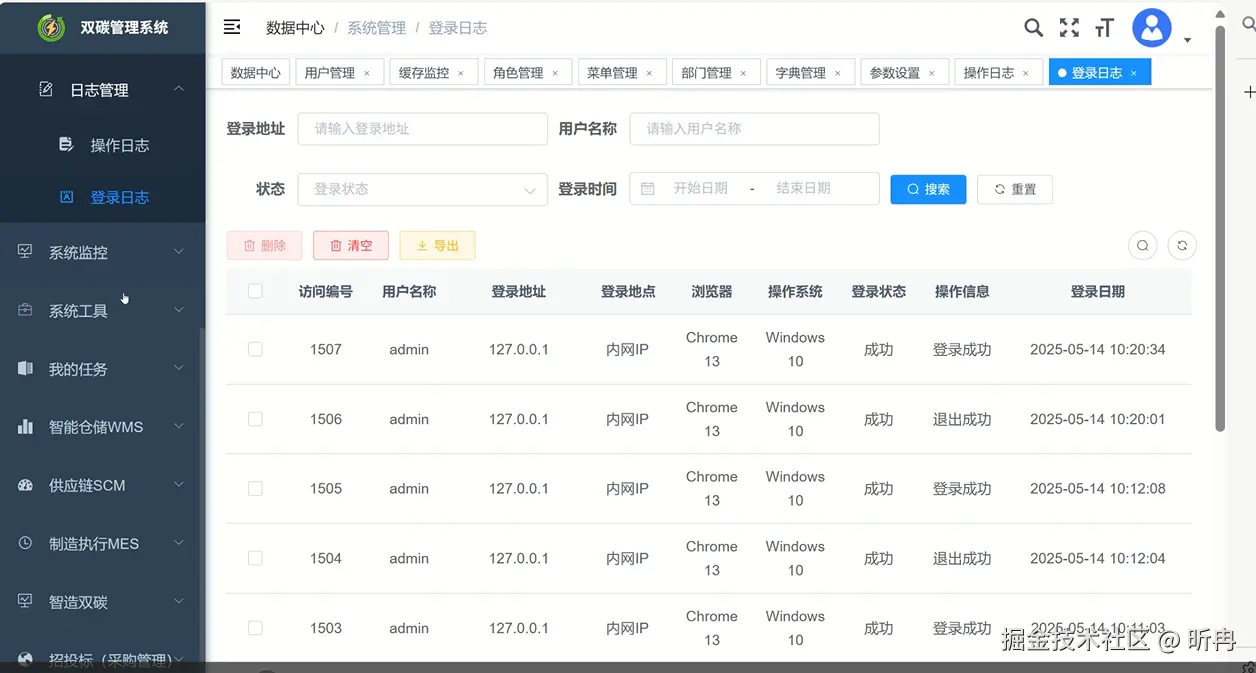Click the 结束日期 end date field
The image size is (1256, 673).
(x=803, y=188)
